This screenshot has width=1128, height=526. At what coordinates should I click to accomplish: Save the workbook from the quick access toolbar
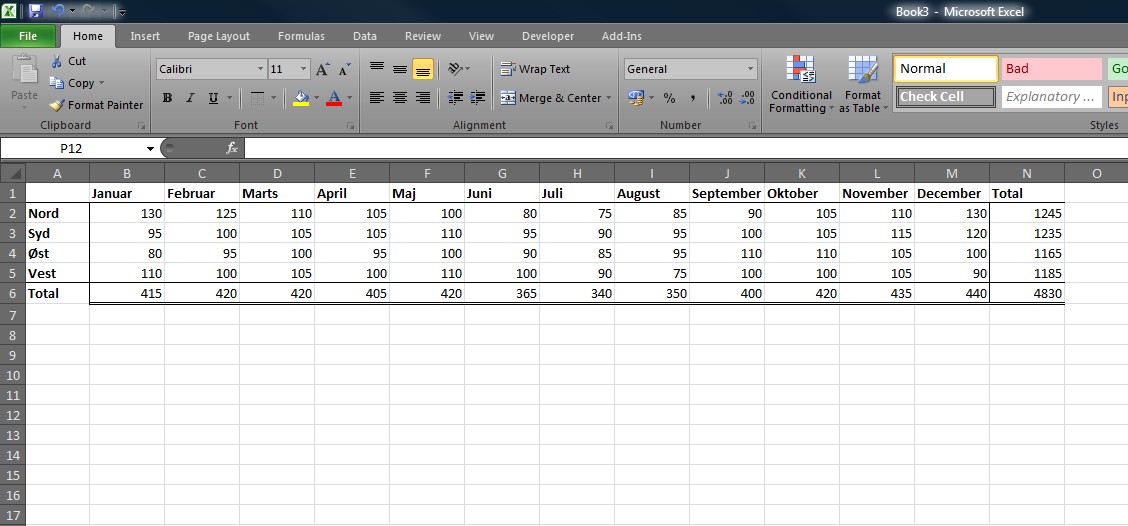36,12
